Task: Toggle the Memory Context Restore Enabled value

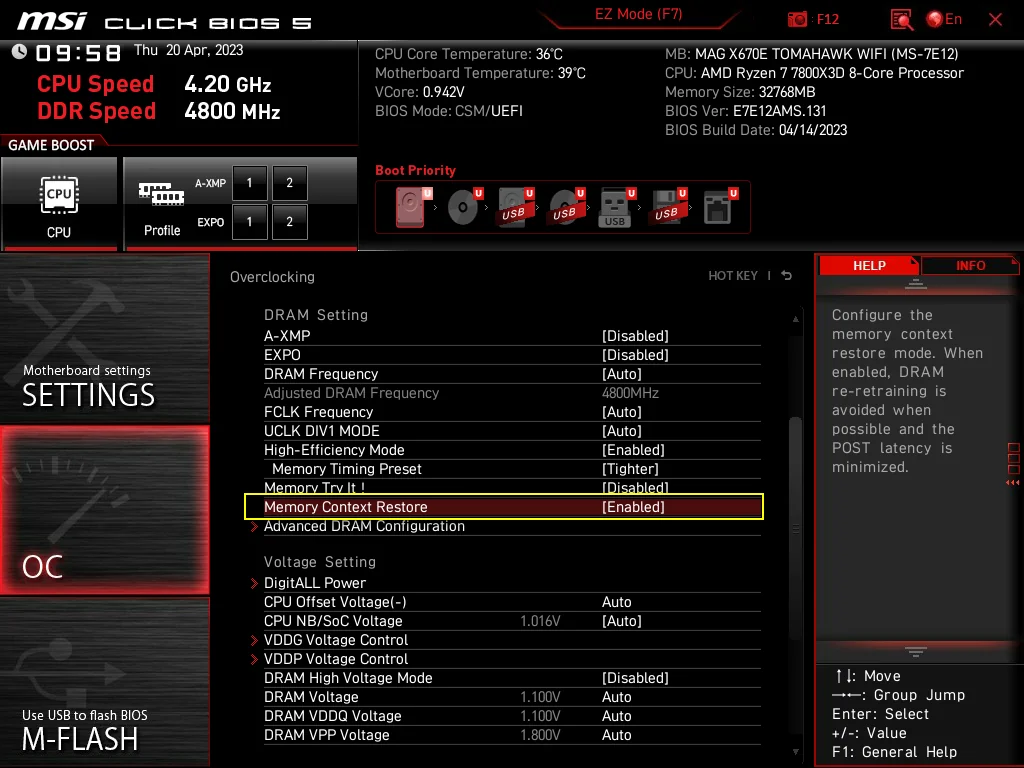Action: [633, 507]
